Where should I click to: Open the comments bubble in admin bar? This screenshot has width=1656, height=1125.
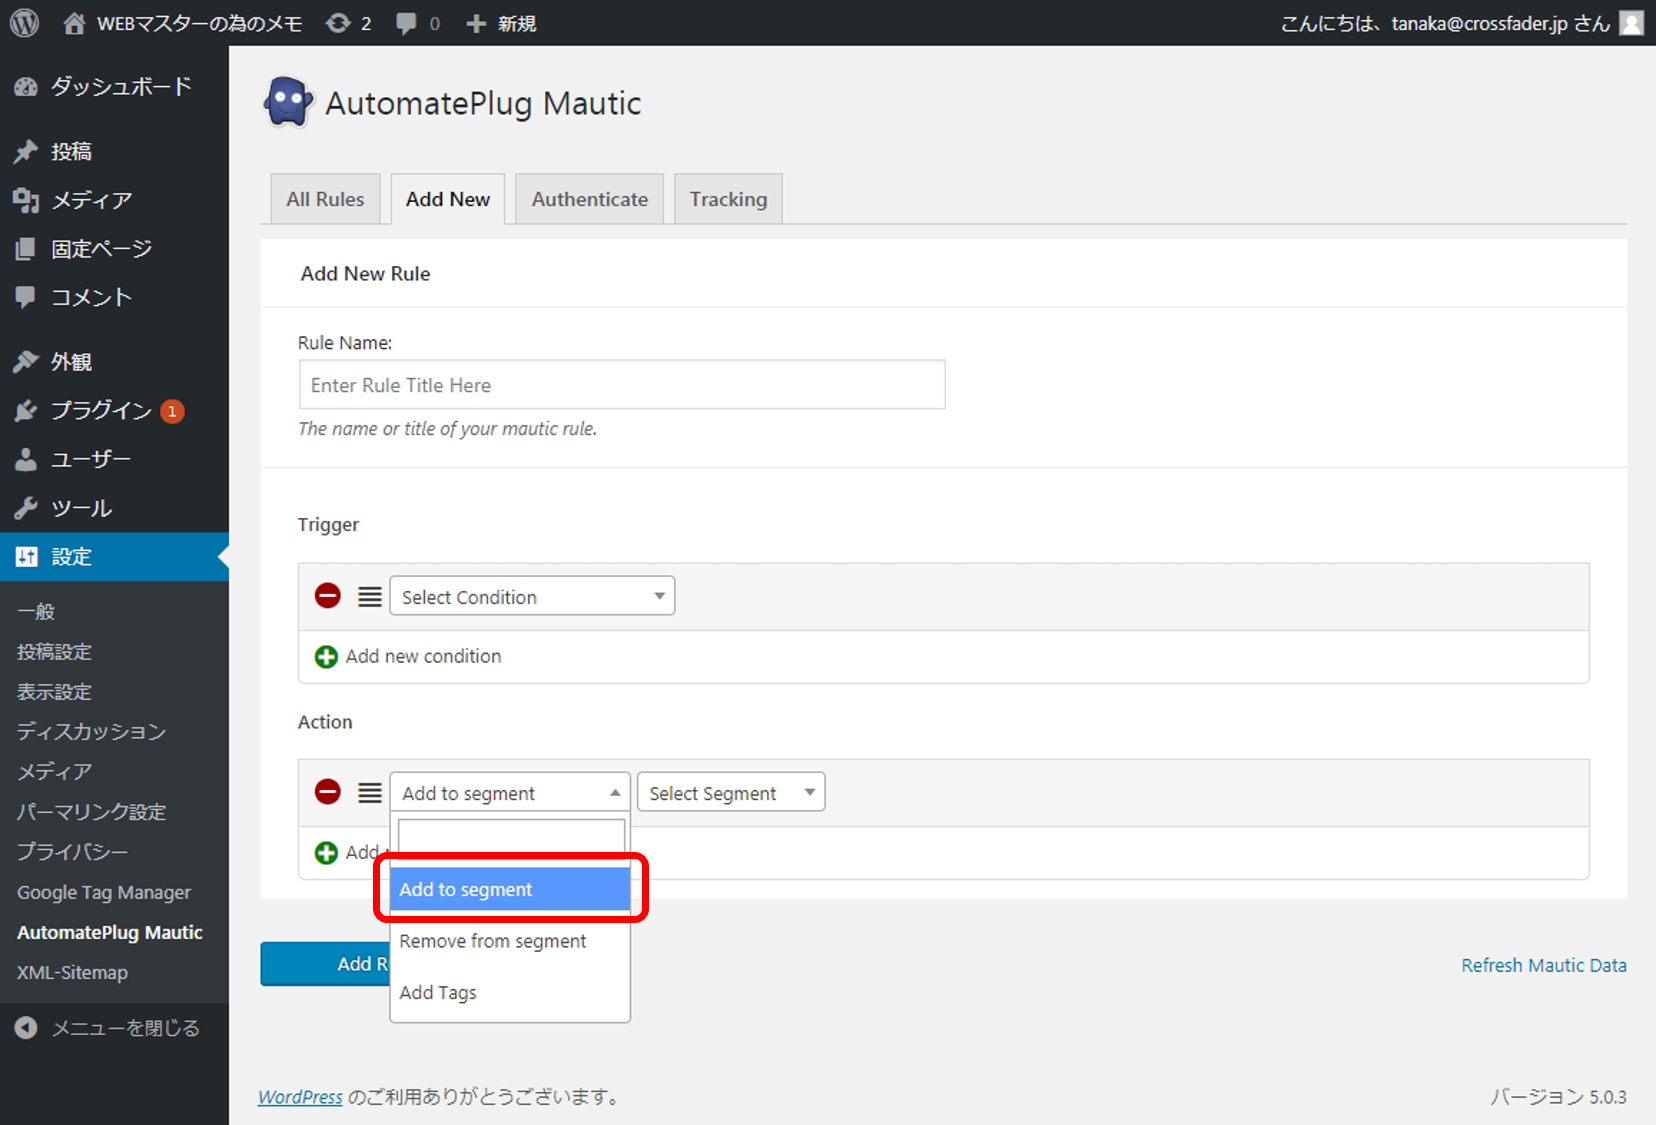pyautogui.click(x=417, y=23)
